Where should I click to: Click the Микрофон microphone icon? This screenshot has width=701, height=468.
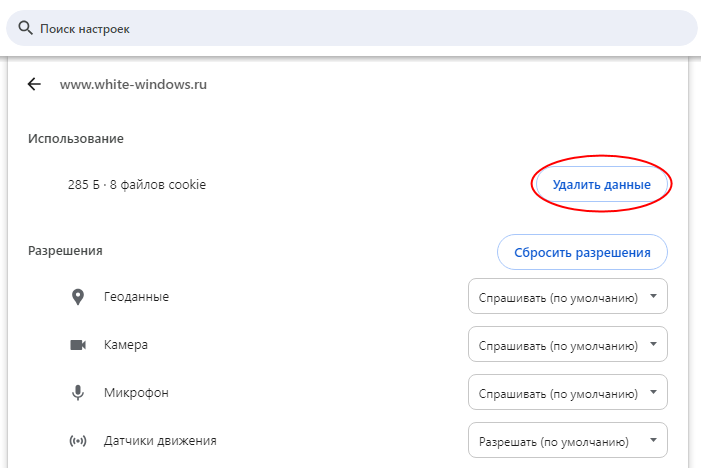click(78, 393)
